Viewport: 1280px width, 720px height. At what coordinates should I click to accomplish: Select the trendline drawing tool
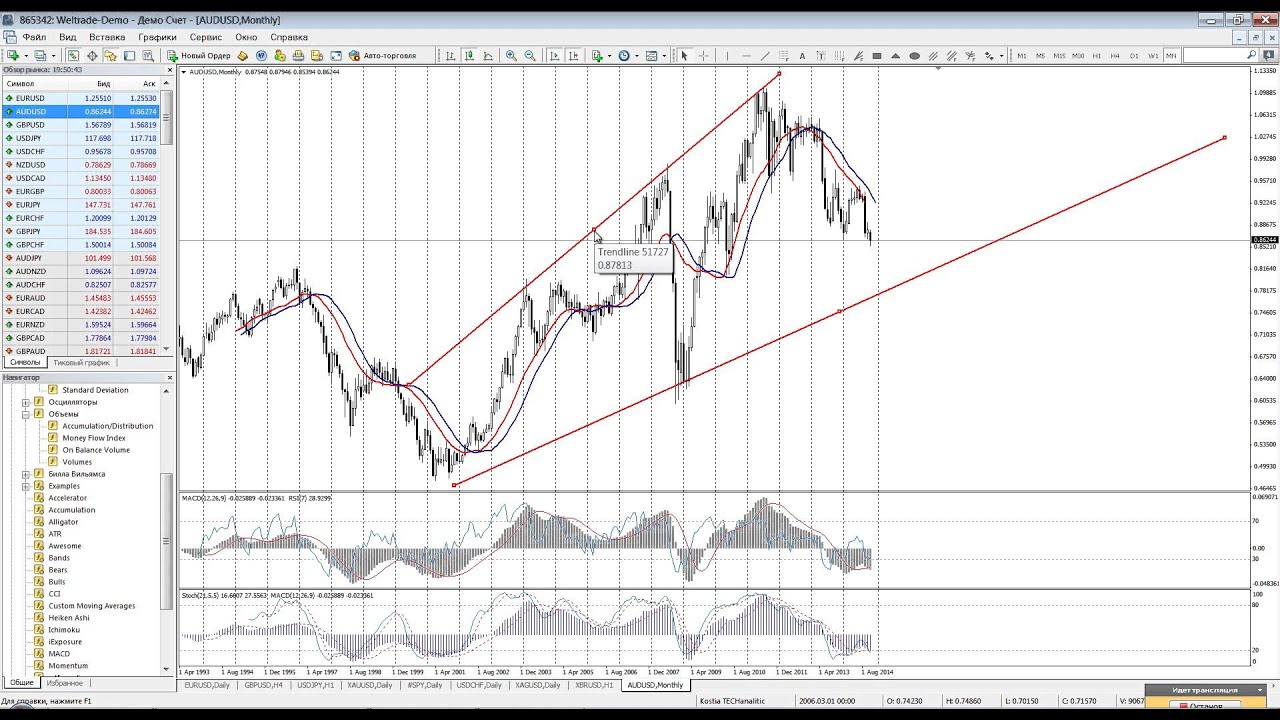point(765,56)
